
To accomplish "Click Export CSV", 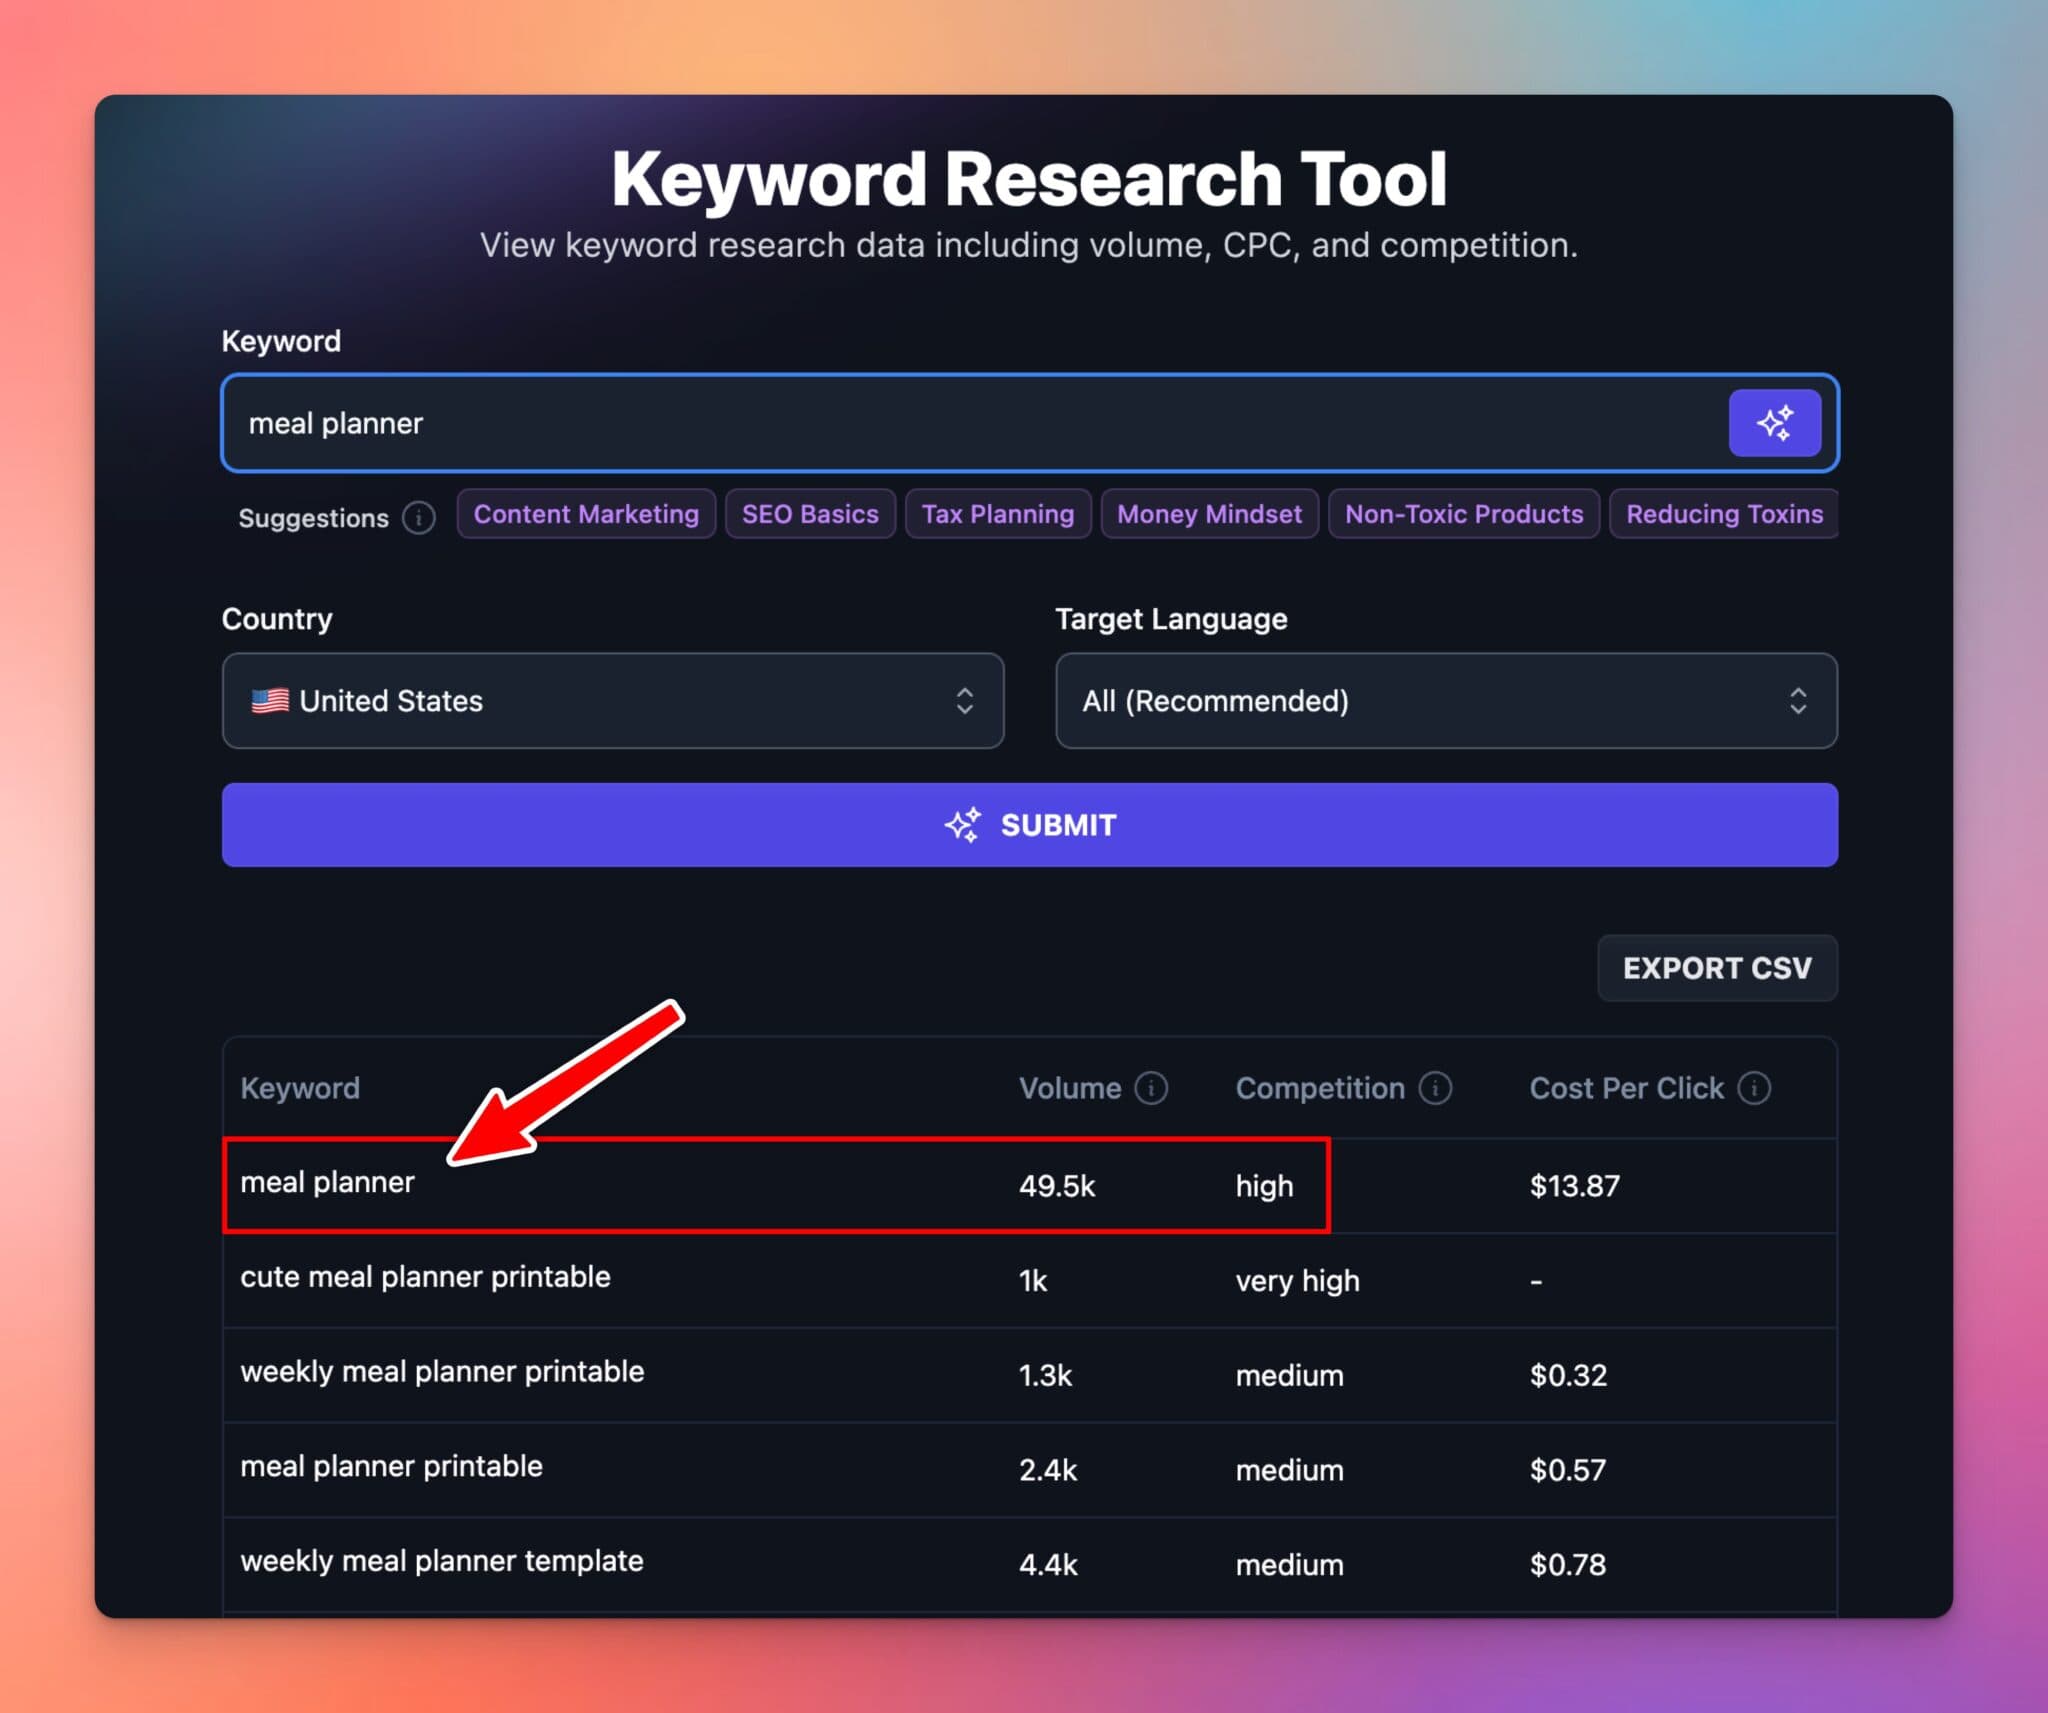I will pyautogui.click(x=1717, y=968).
